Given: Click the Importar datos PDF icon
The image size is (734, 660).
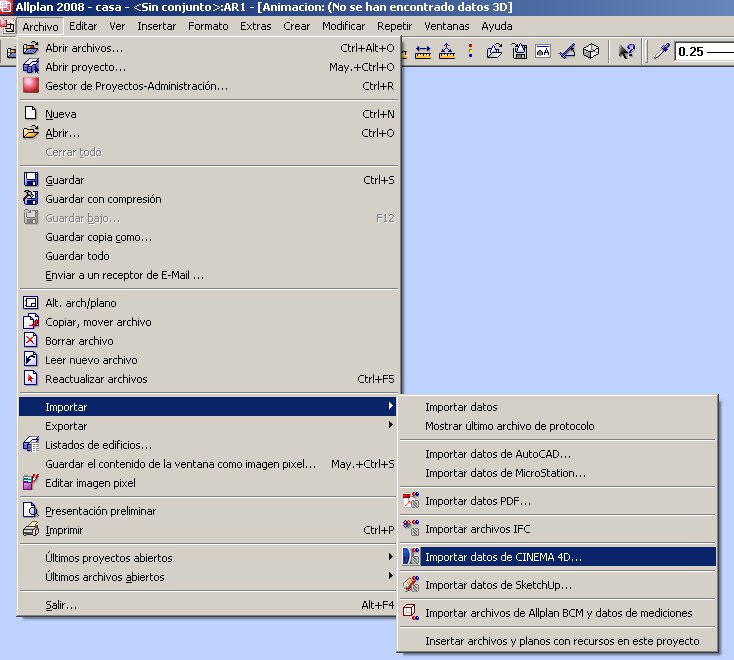Looking at the screenshot, I should [410, 501].
